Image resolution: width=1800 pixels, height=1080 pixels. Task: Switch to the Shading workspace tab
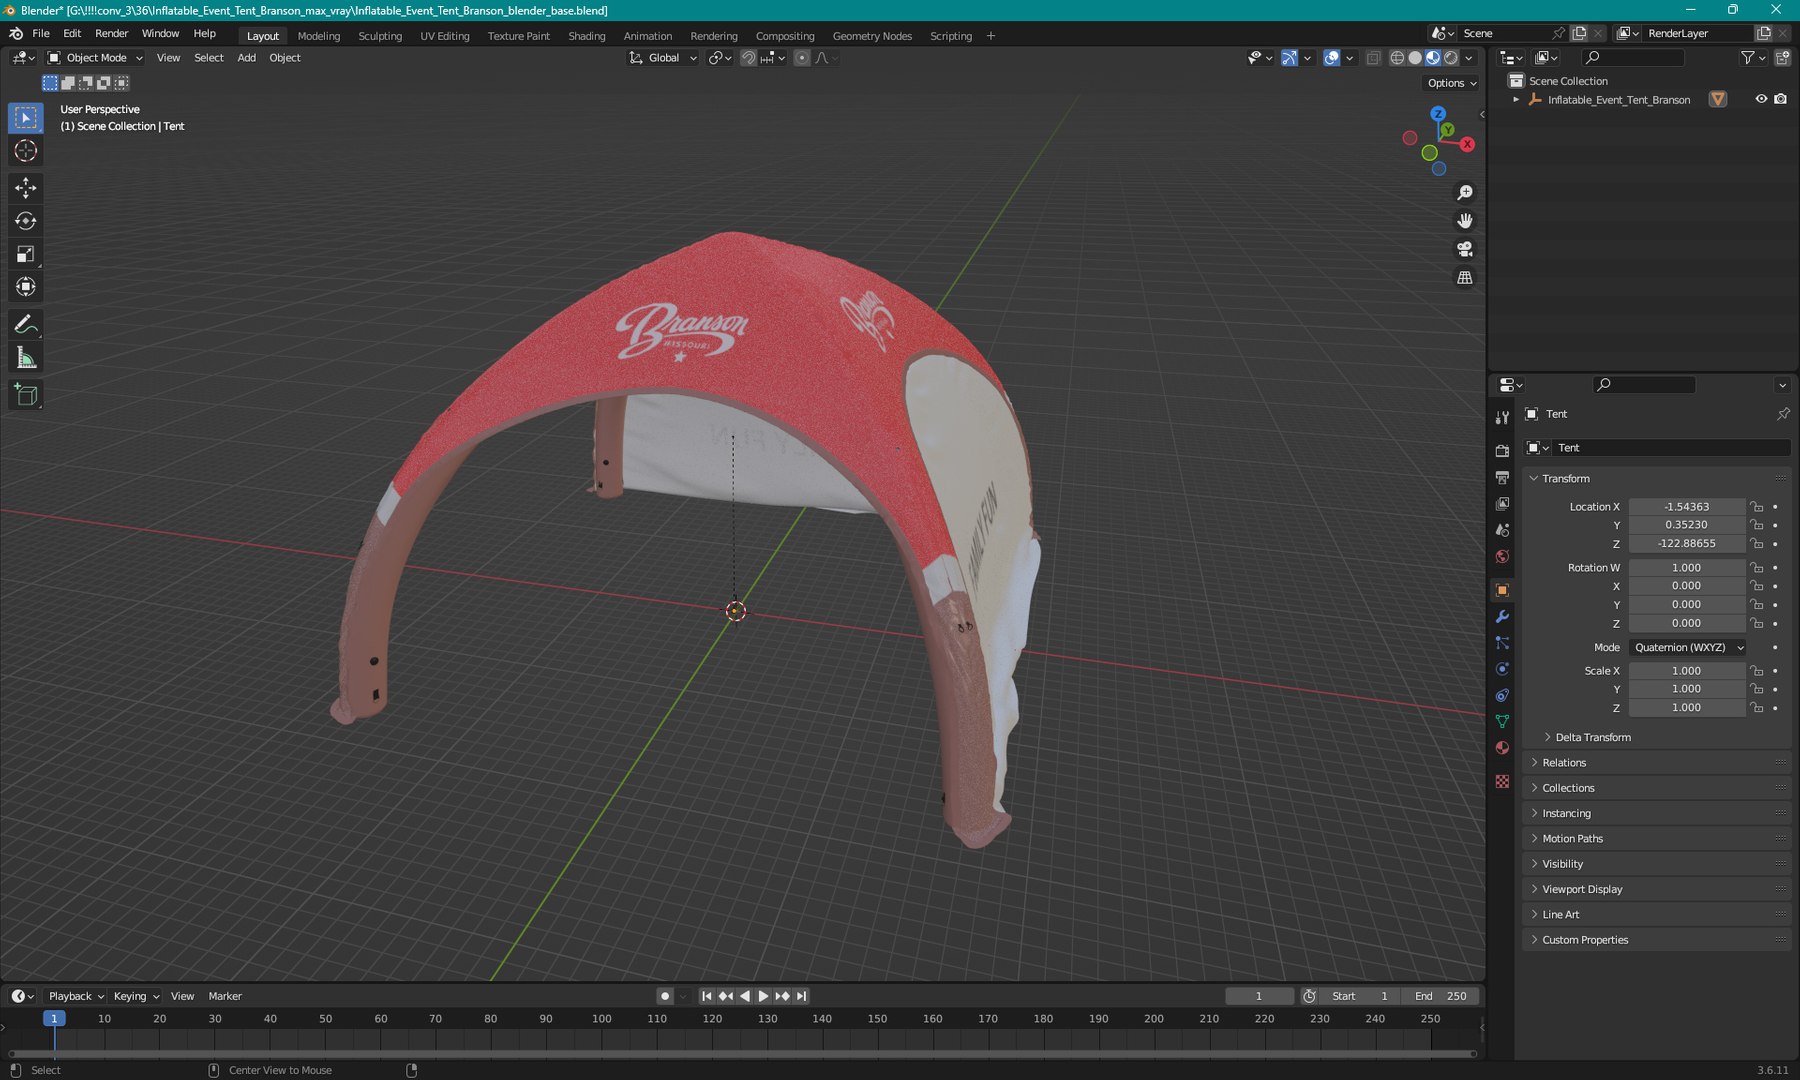coord(587,36)
